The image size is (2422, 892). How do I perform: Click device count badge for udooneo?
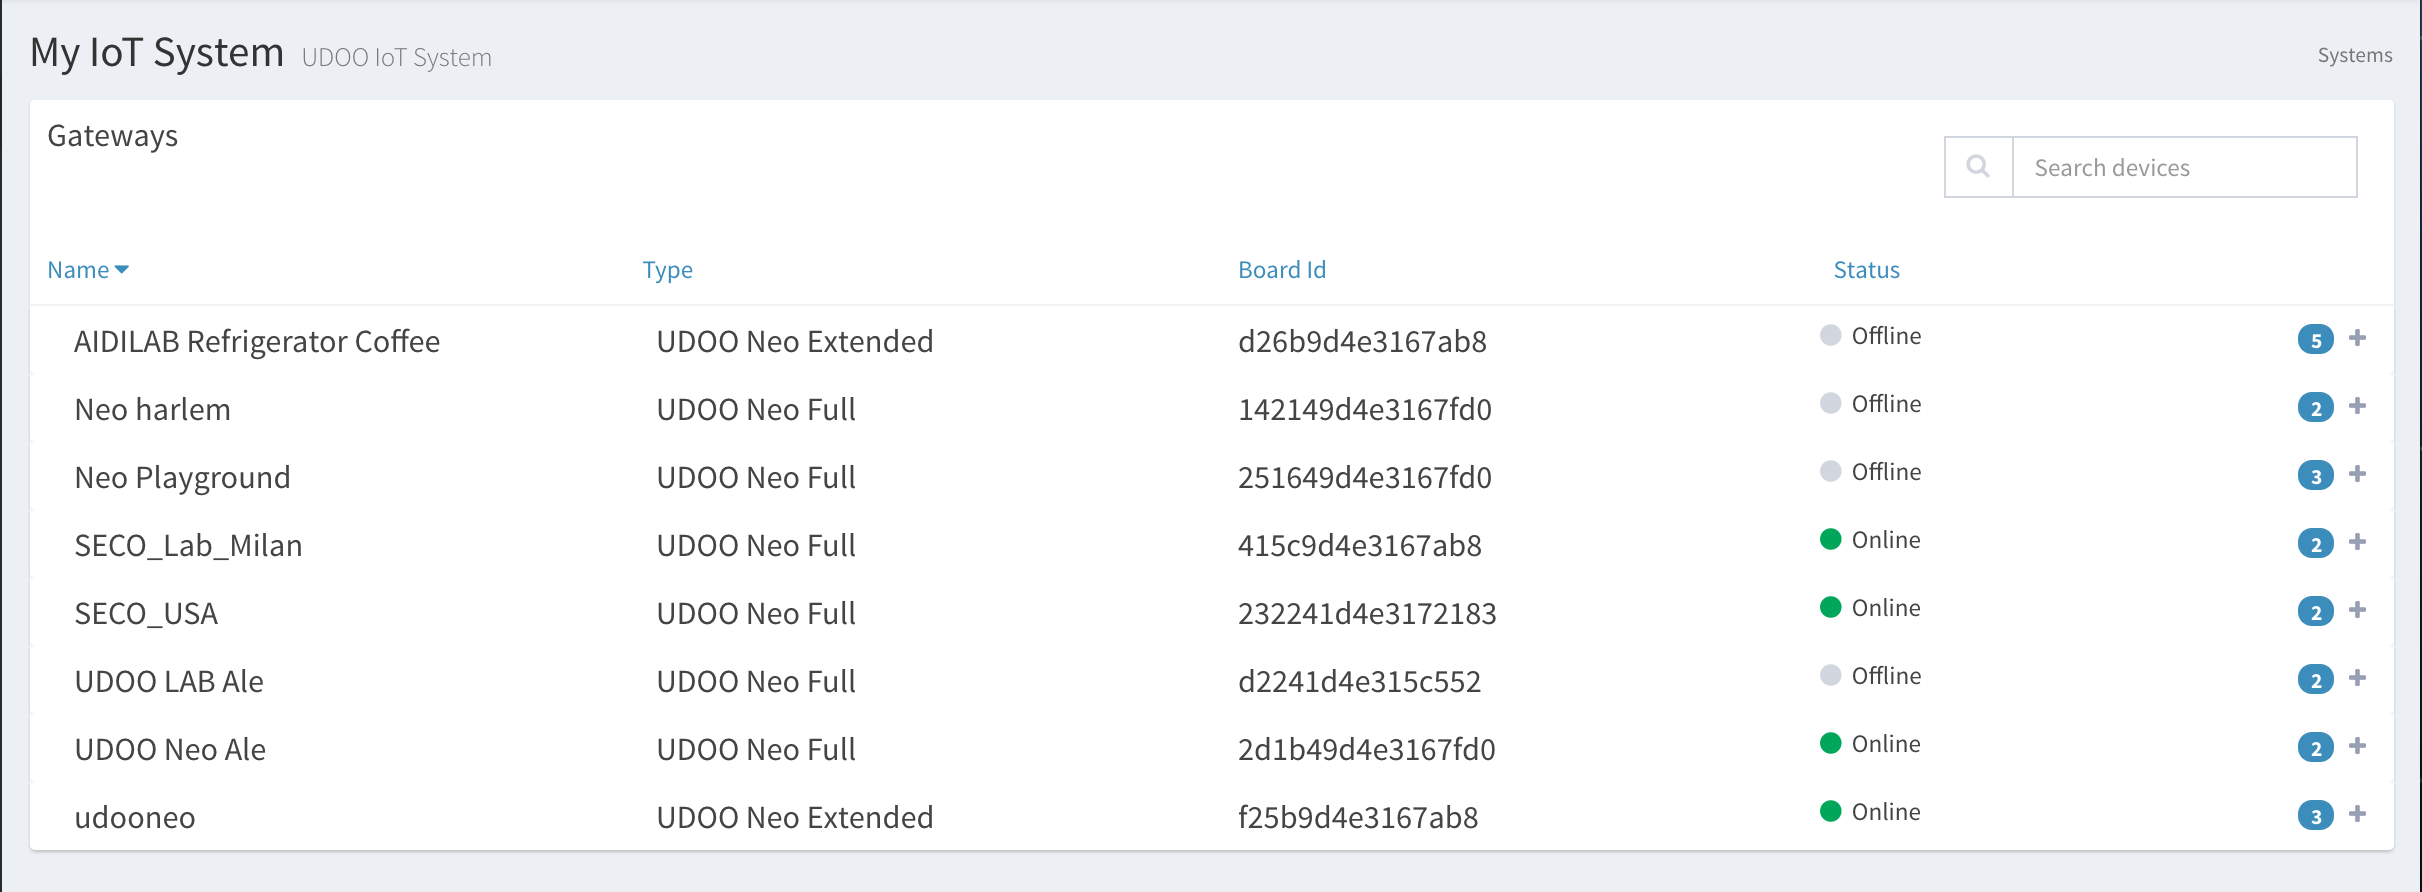pos(2315,816)
